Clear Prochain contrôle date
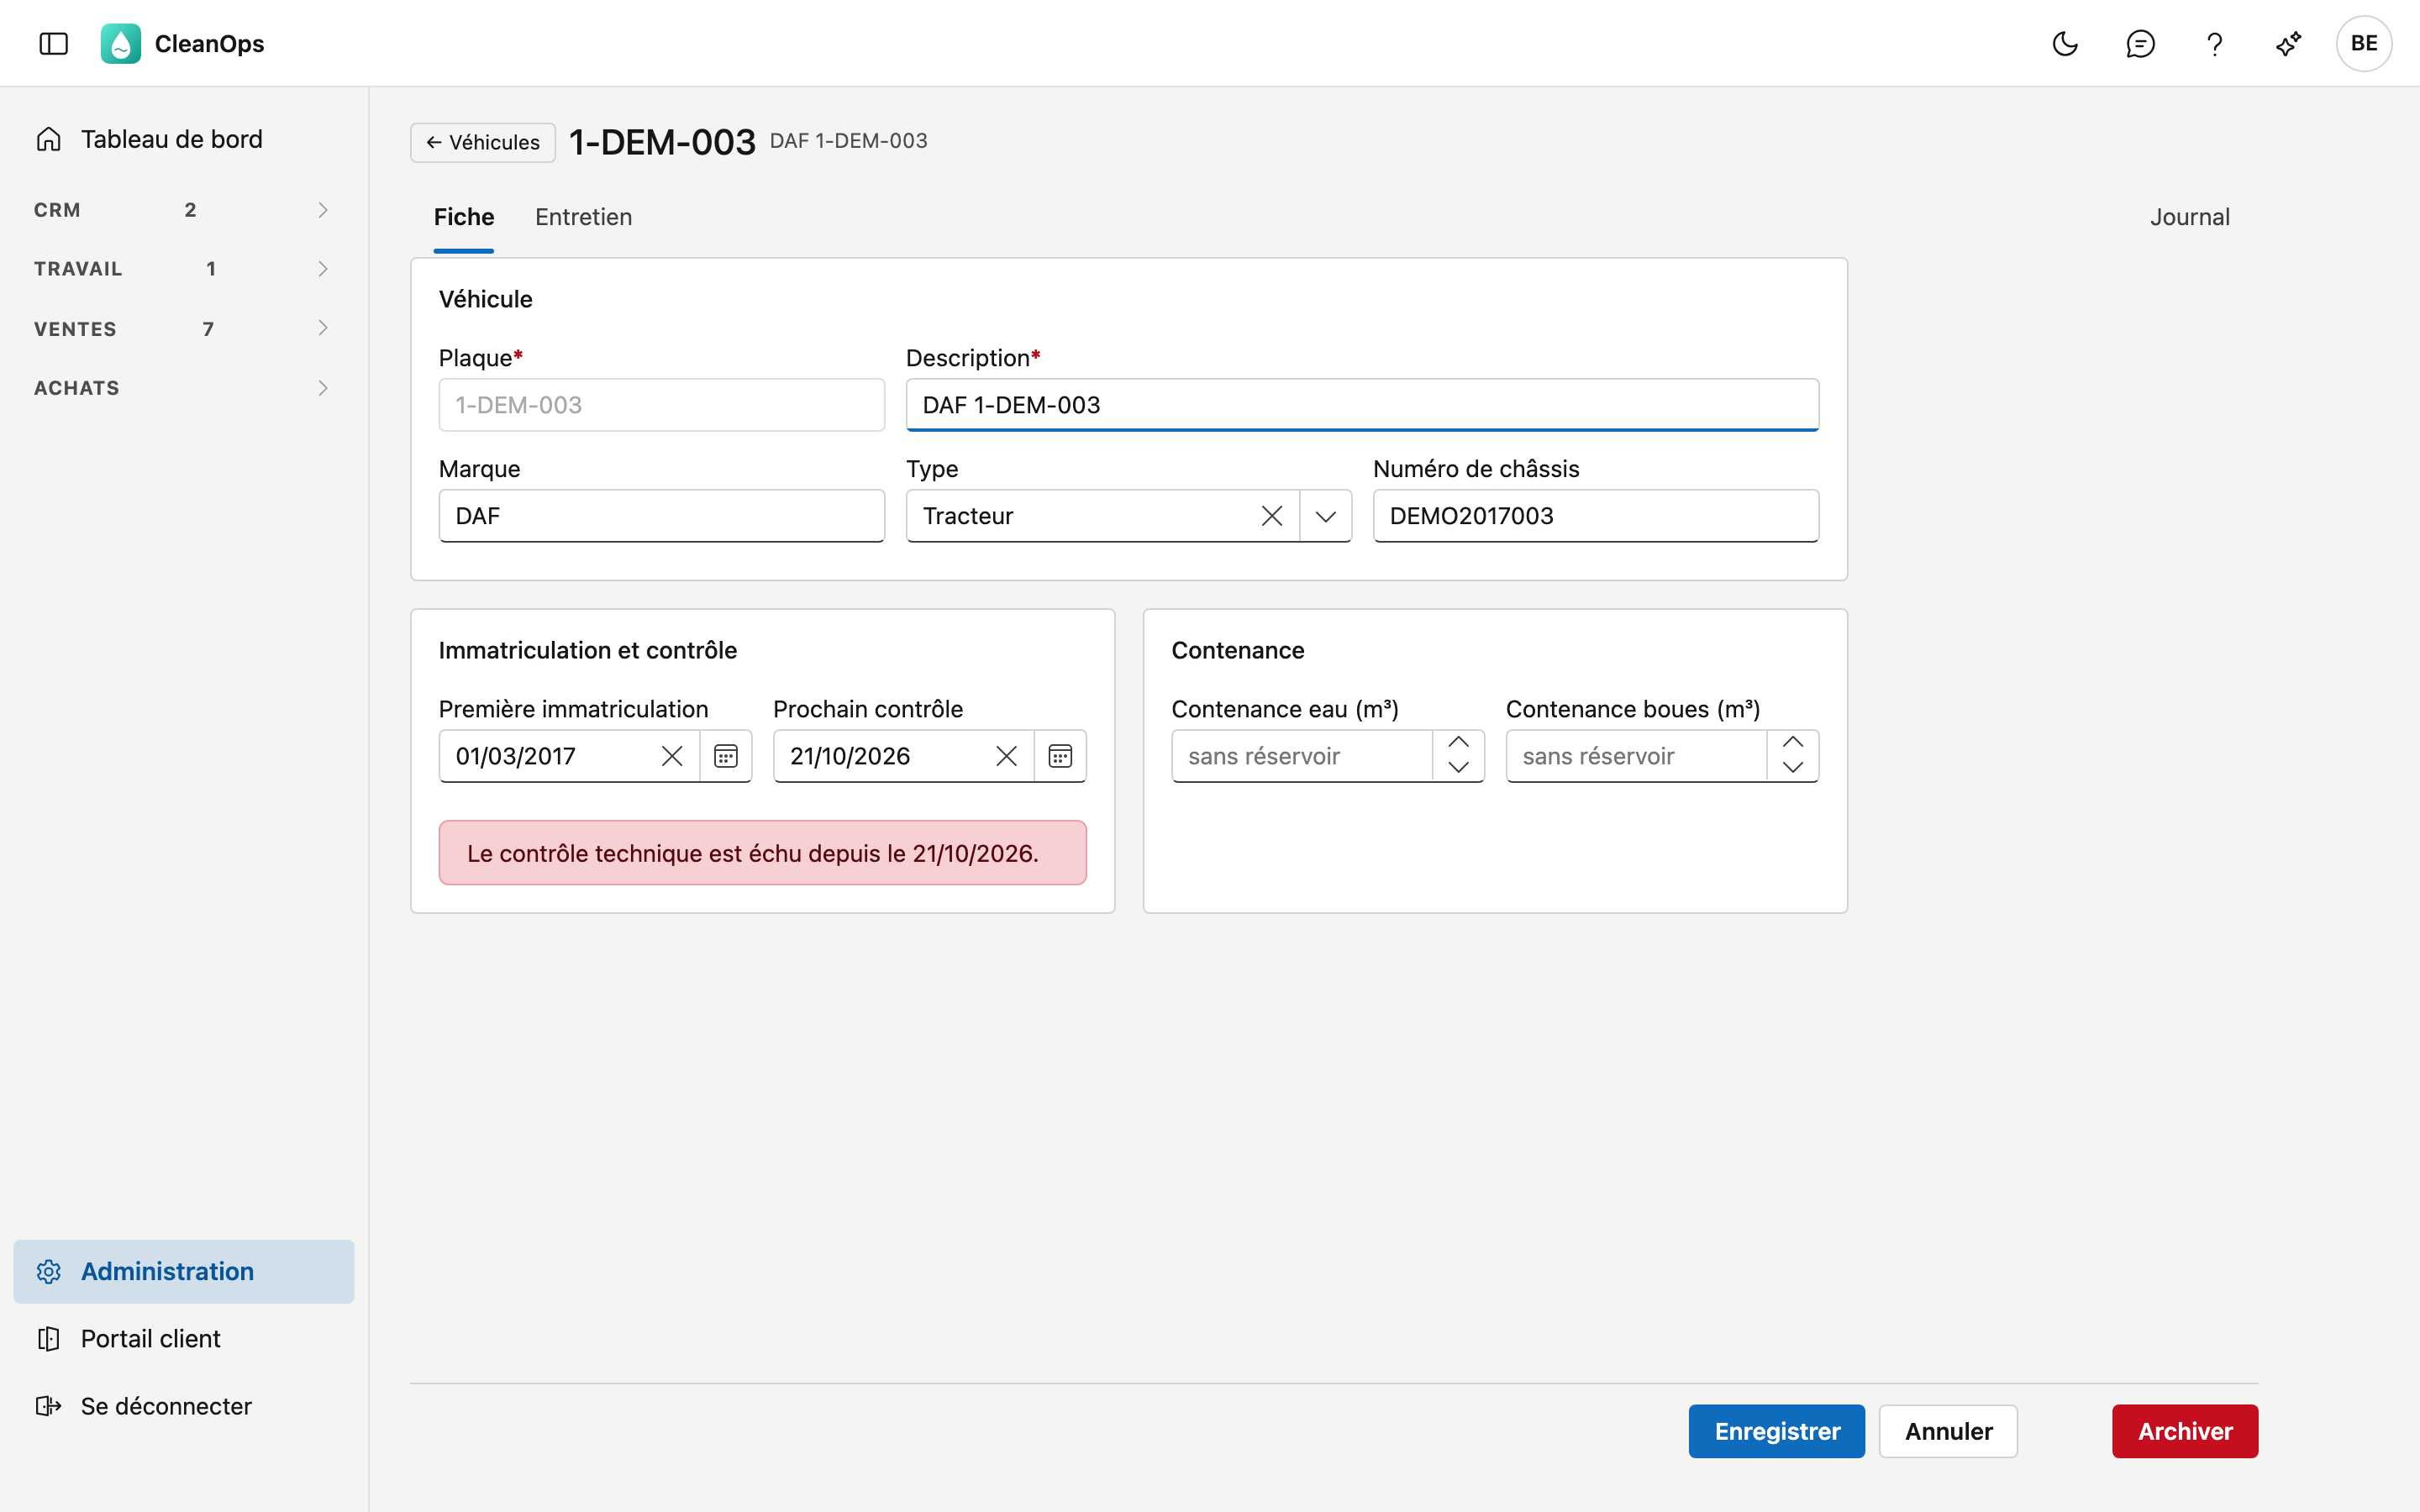 (x=1007, y=756)
